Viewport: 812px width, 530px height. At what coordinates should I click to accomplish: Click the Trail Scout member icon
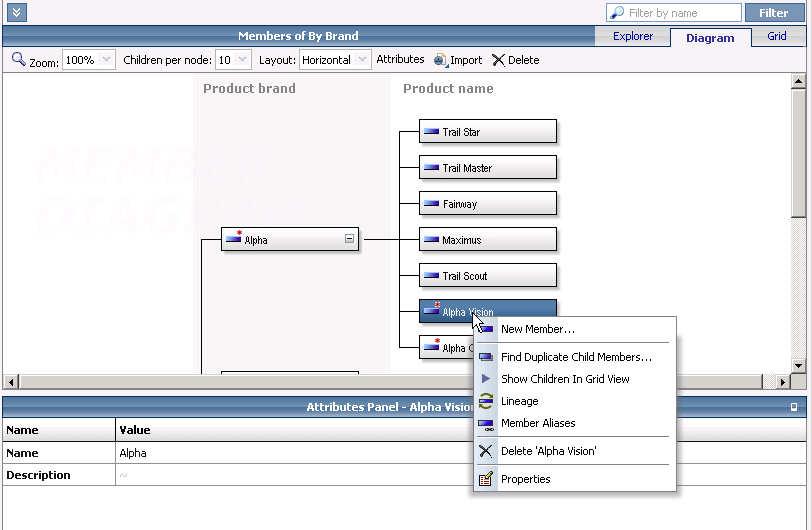point(431,276)
